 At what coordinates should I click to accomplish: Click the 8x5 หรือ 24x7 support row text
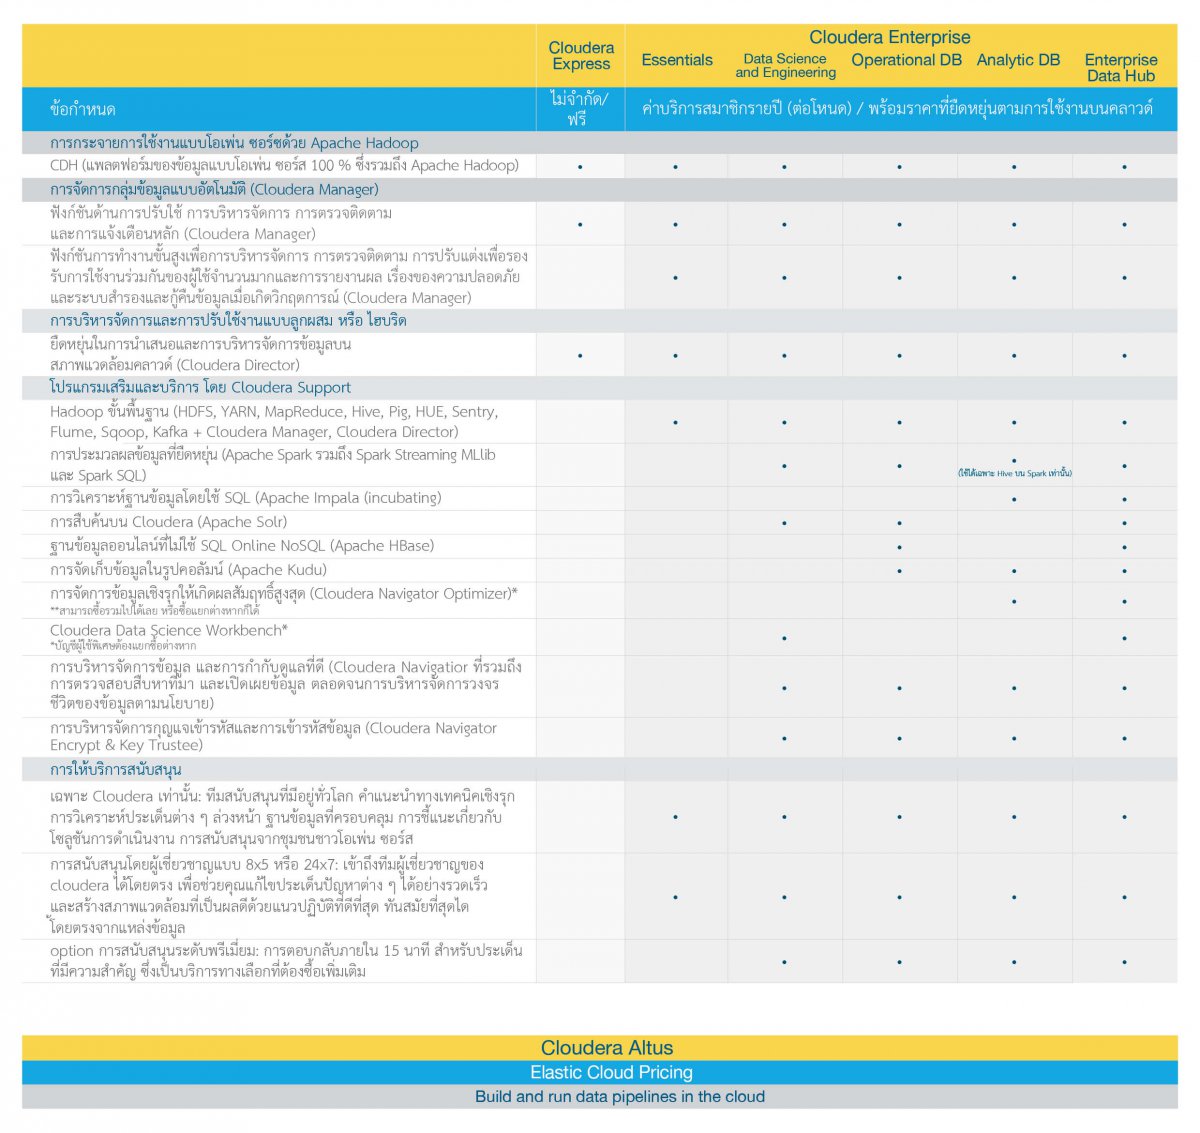coord(267,896)
